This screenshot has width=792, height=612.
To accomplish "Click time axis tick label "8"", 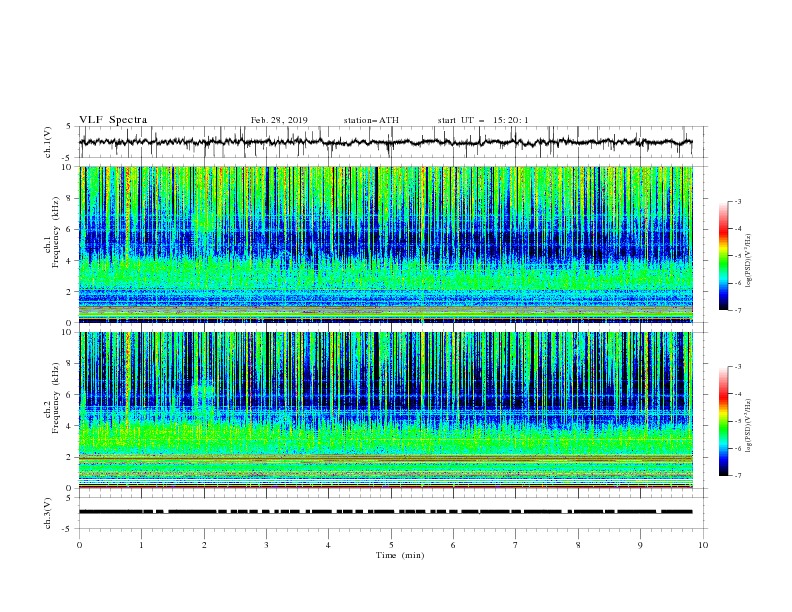I will pos(578,545).
